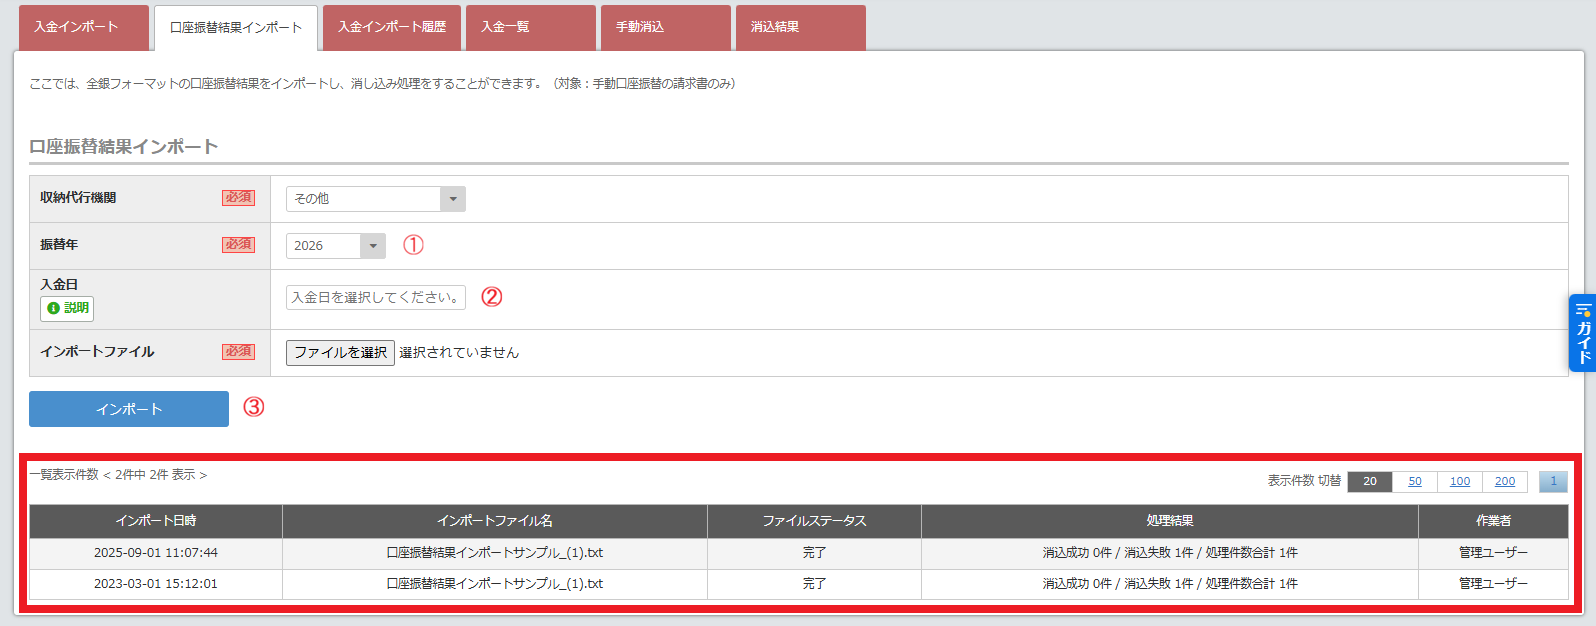Image resolution: width=1596 pixels, height=626 pixels.
Task: Click the 説明 info button
Action: click(x=67, y=308)
